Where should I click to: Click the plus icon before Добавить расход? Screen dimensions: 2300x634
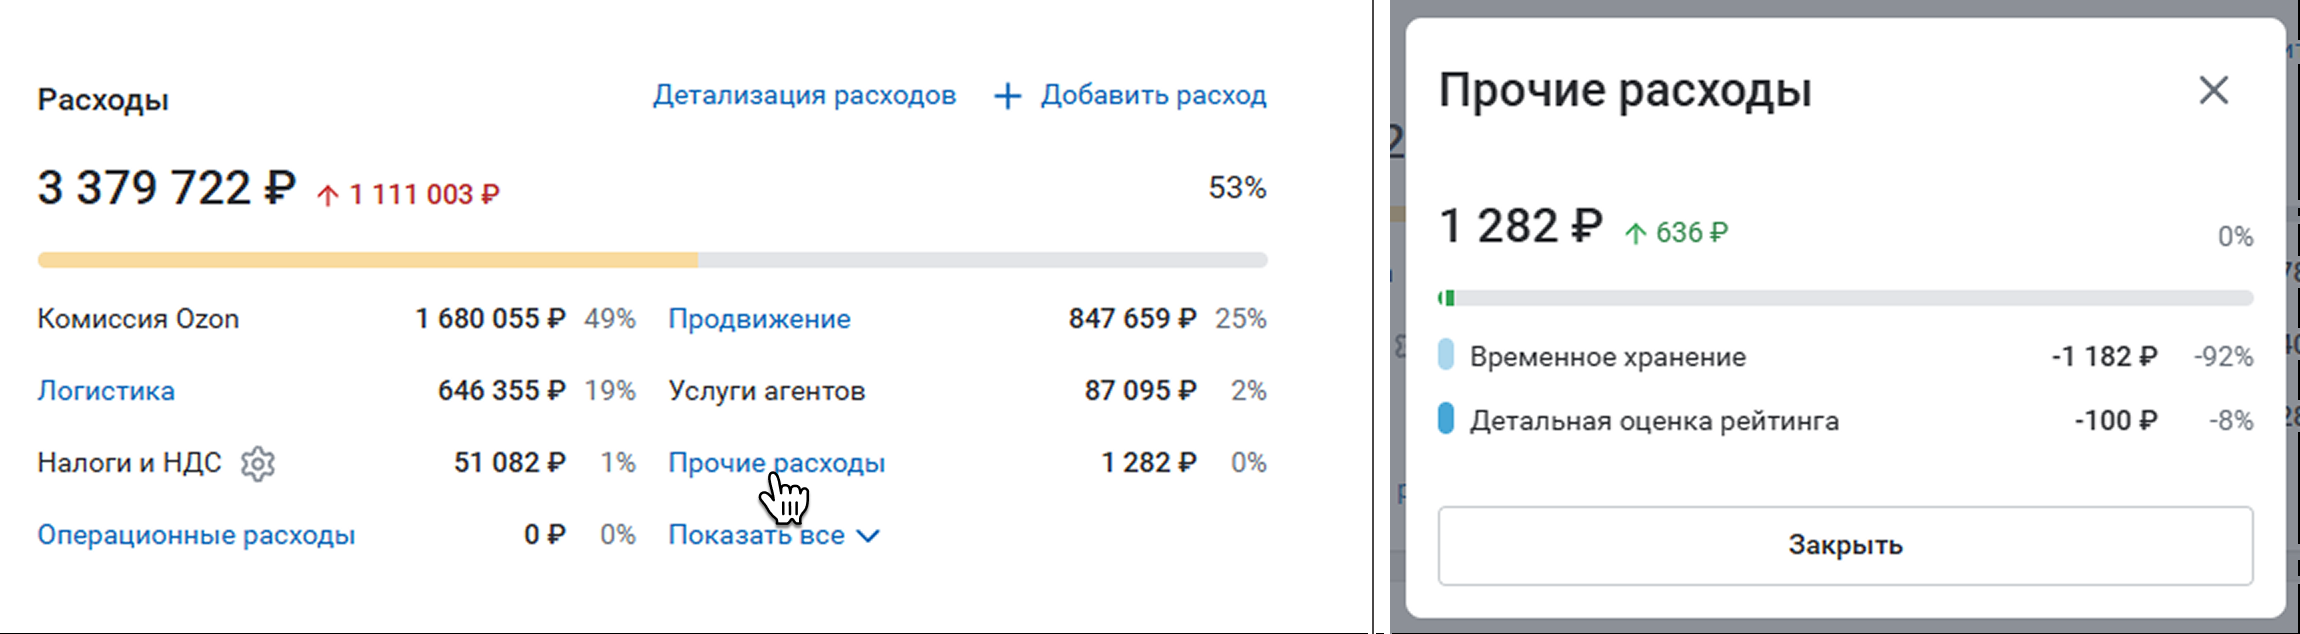(1007, 96)
